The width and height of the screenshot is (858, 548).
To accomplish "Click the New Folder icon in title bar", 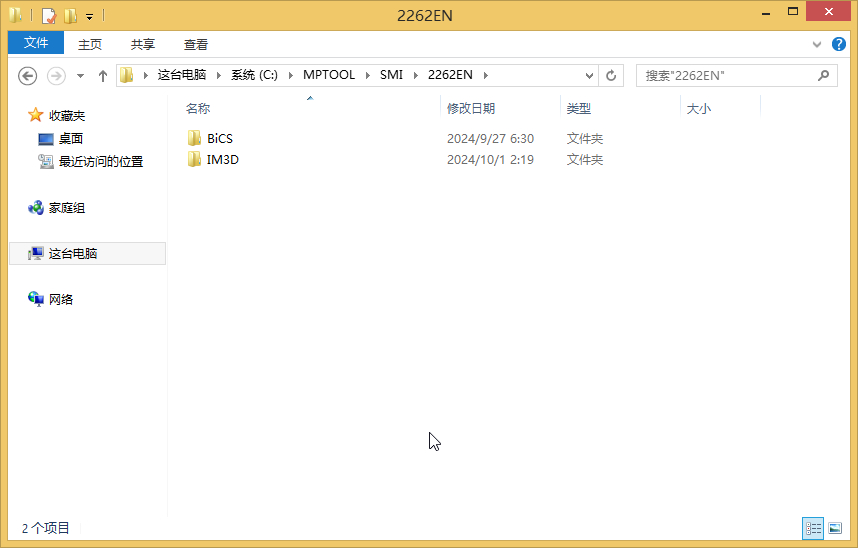I will pyautogui.click(x=70, y=15).
